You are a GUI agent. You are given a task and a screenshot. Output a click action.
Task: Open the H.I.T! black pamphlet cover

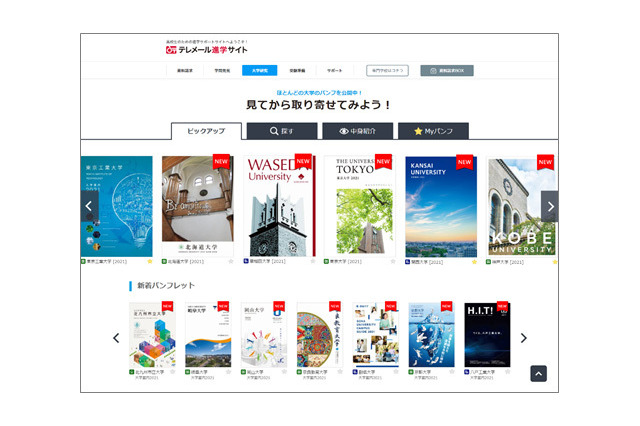pyautogui.click(x=487, y=335)
